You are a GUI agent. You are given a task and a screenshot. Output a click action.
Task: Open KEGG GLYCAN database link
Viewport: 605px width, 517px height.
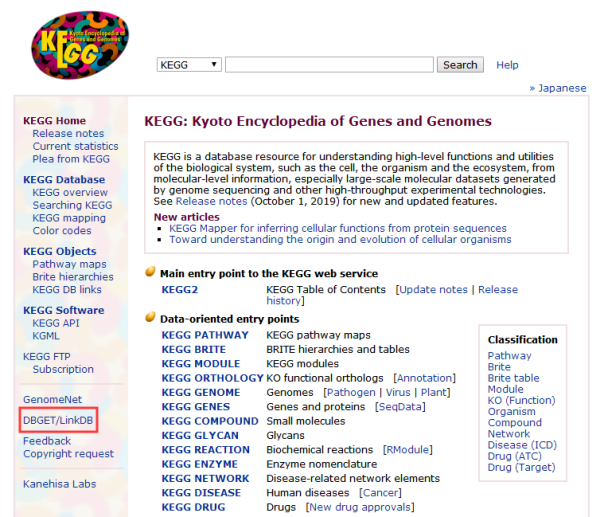200,435
